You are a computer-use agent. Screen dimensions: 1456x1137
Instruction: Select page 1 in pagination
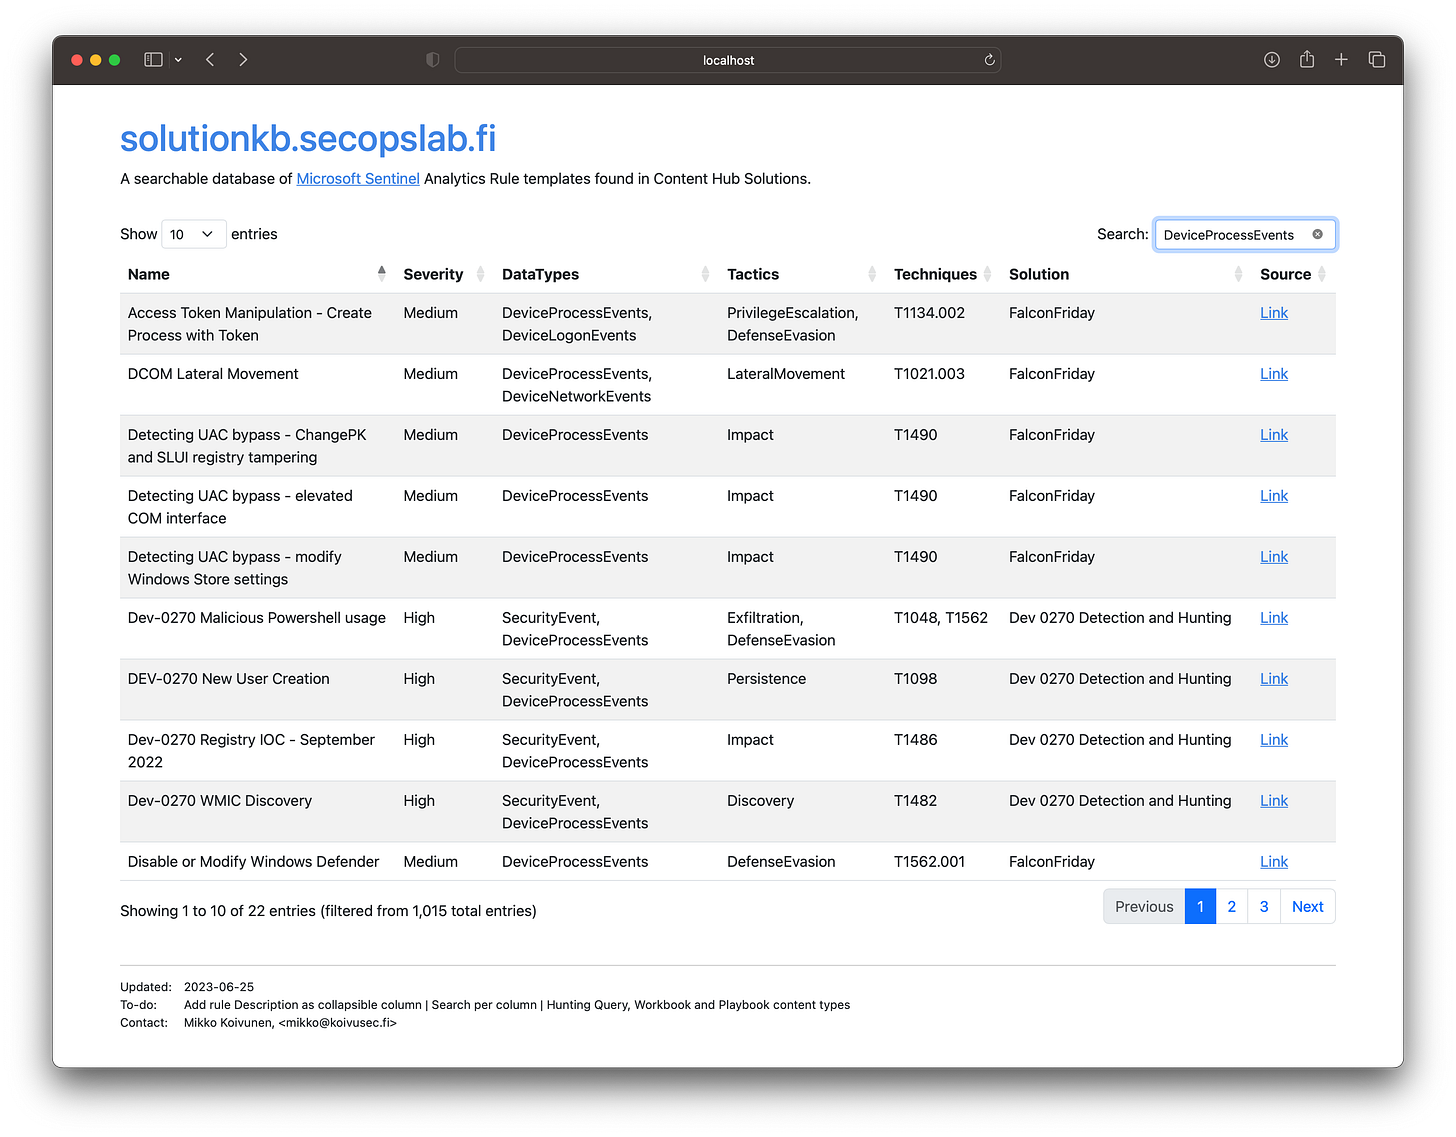(1200, 906)
